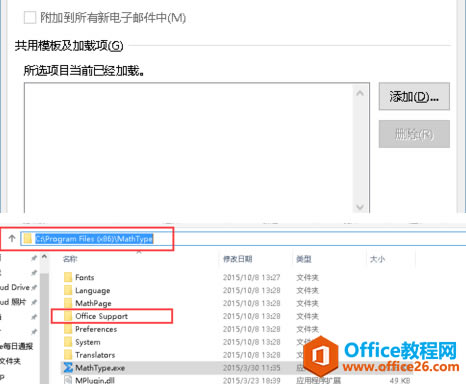Click the Office Support folder name
Viewport: 466px width, 384px height.
102,316
